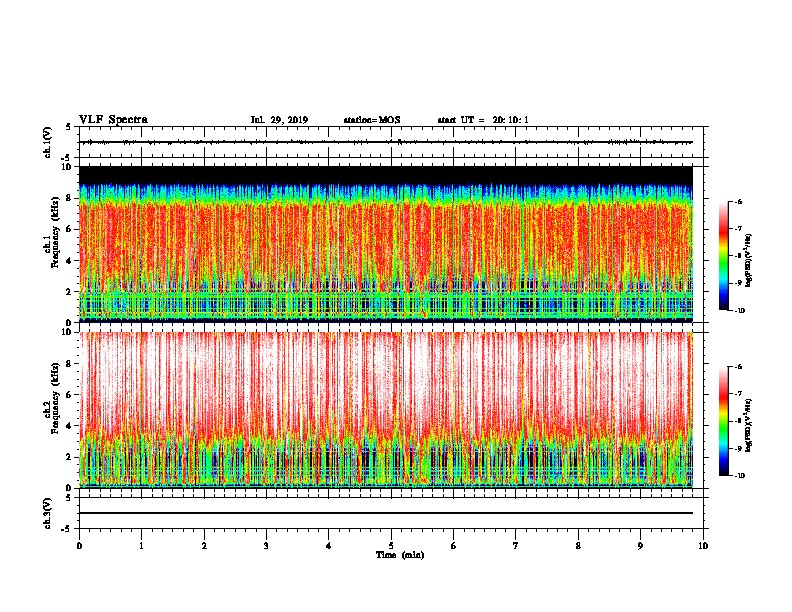Viewport: 792px width, 612px height.
Task: Click the "station=MOS" header text
Action: tap(372, 120)
